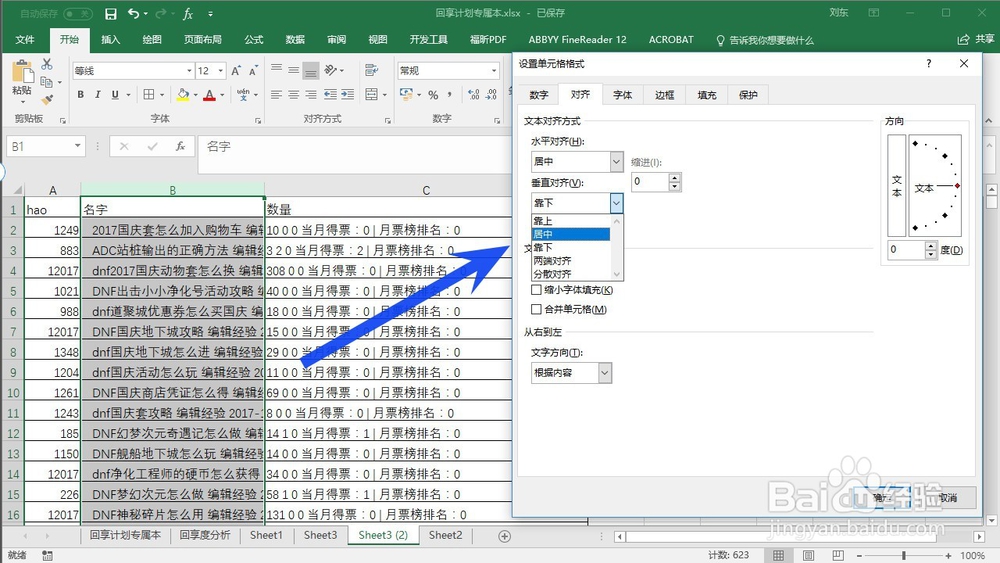Open the 回享度分析 worksheet tab
Image resolution: width=1000 pixels, height=563 pixels.
(x=205, y=536)
